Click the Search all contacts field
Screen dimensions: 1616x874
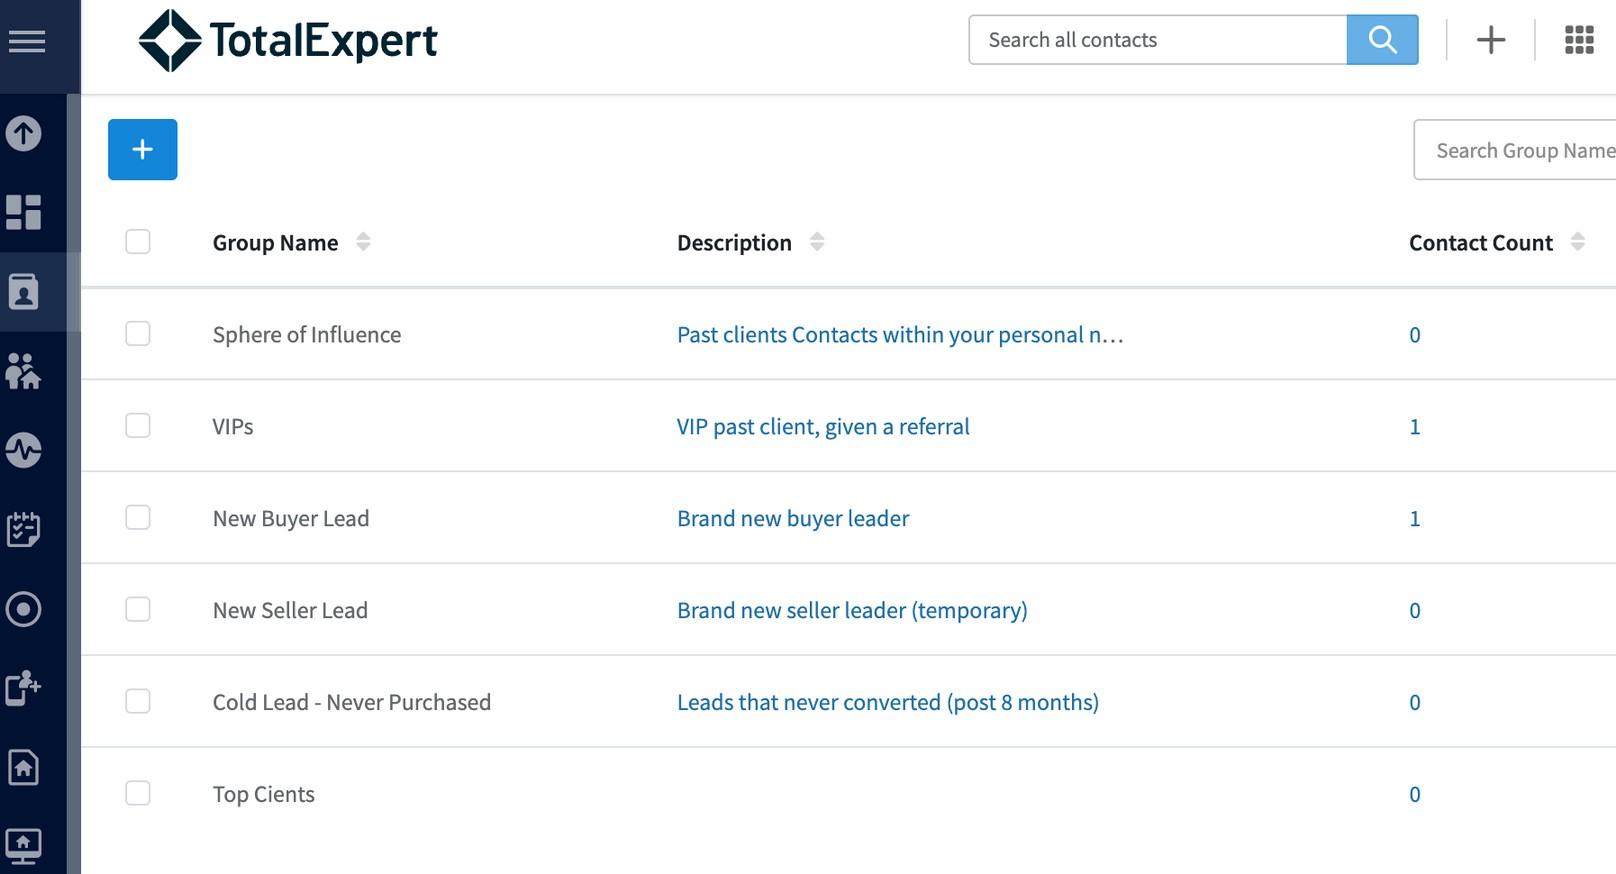1158,40
